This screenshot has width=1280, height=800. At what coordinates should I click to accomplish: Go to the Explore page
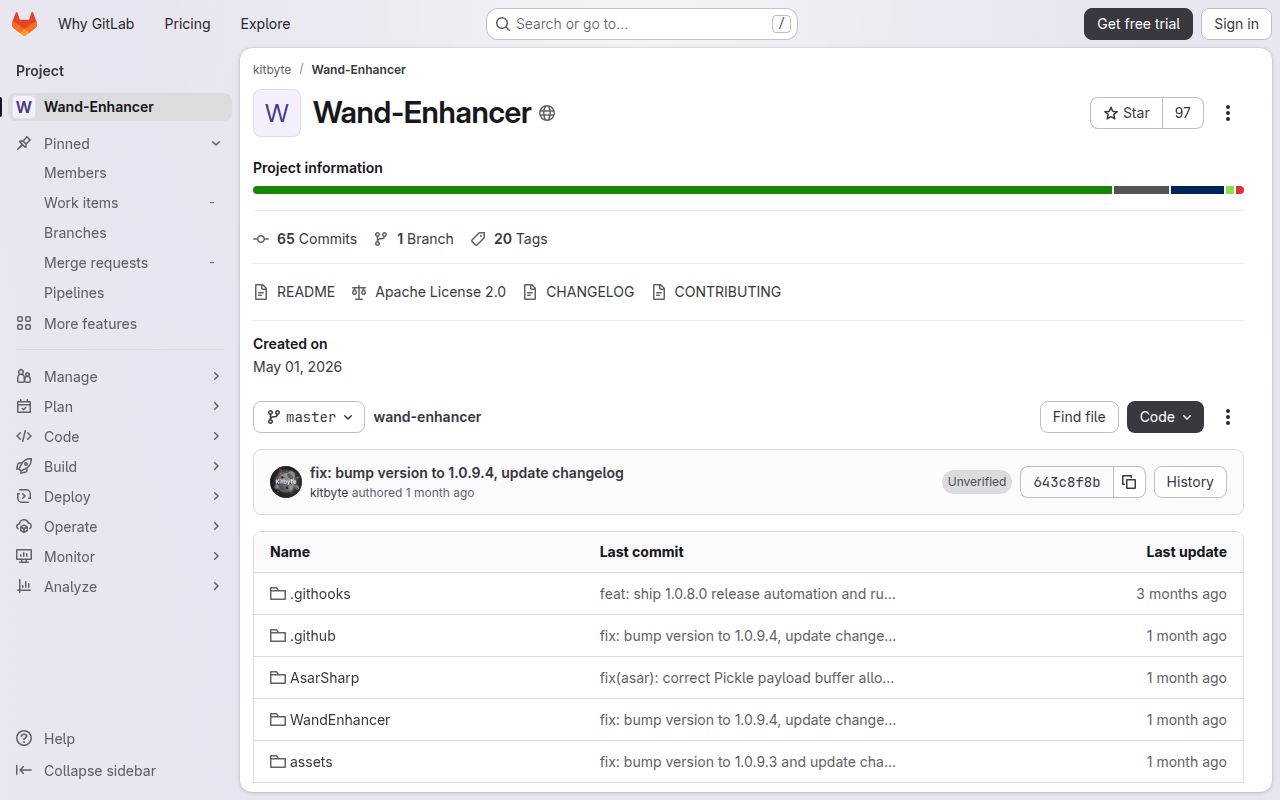click(265, 24)
